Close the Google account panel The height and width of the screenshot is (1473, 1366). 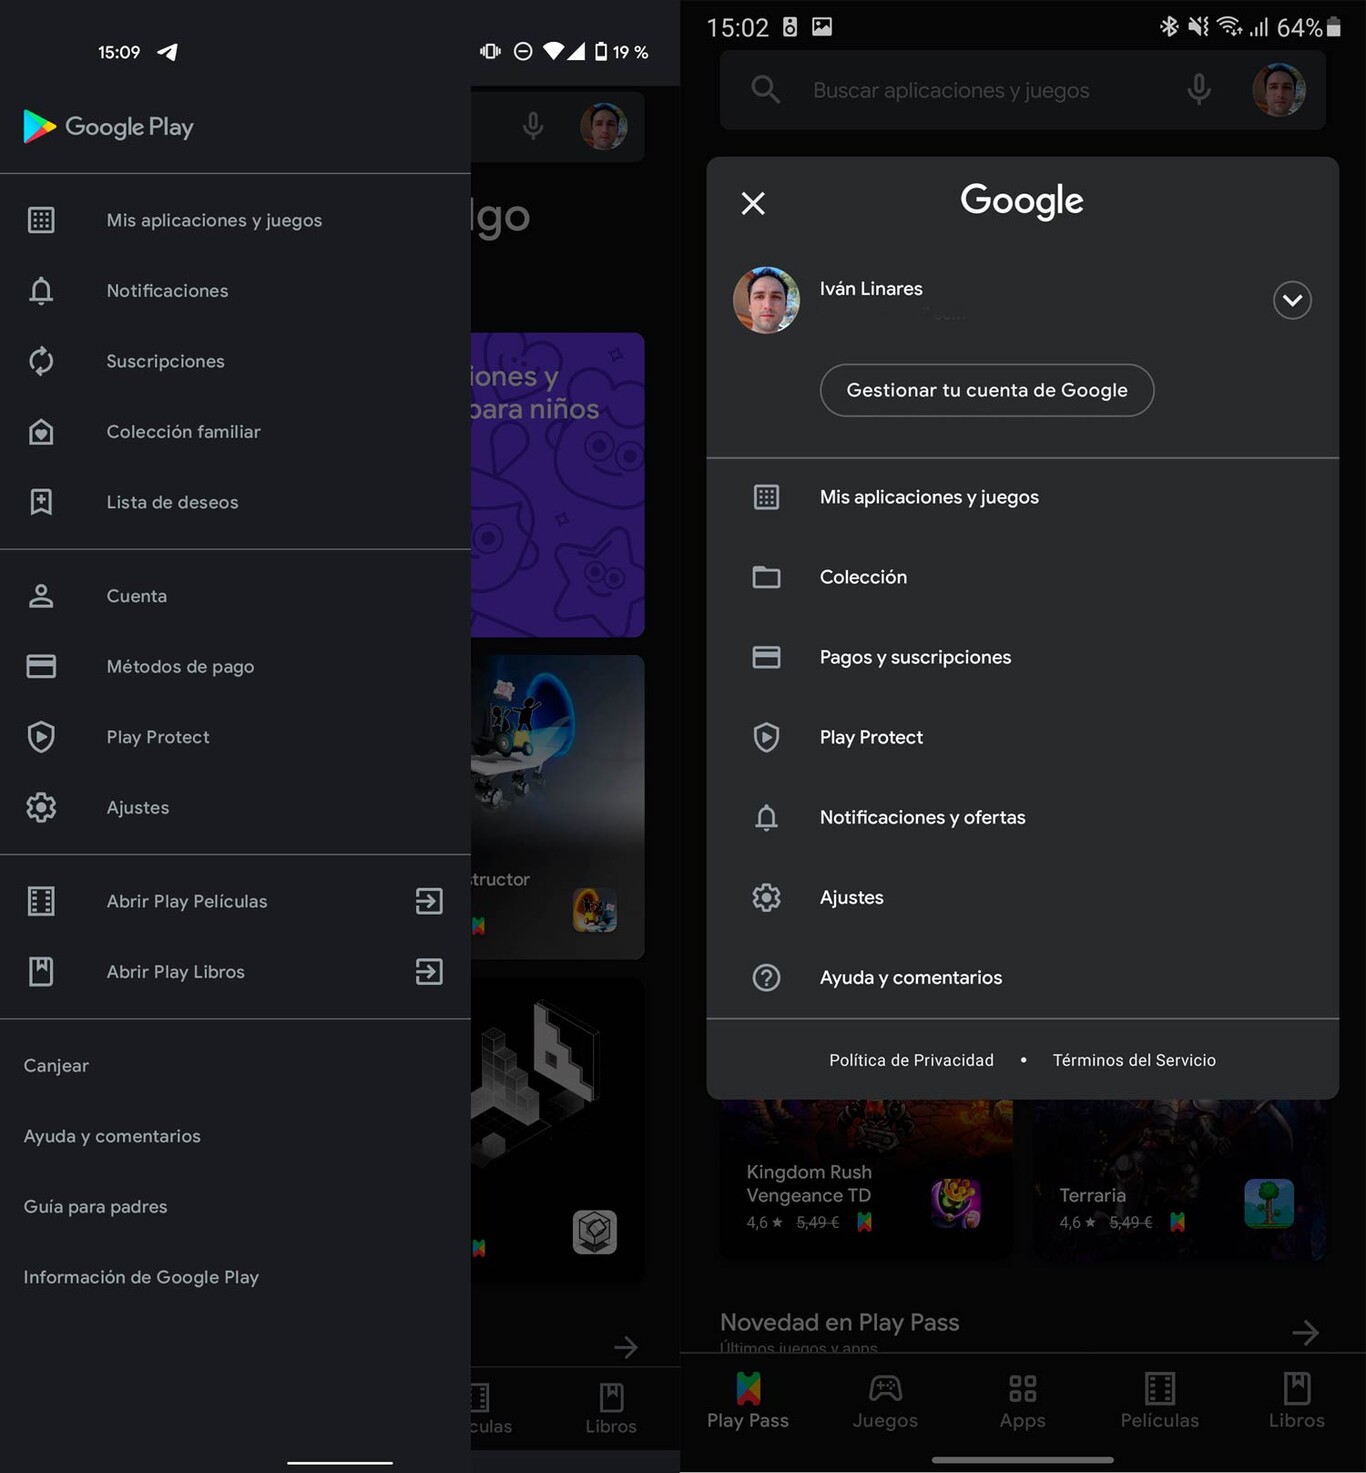pos(753,203)
